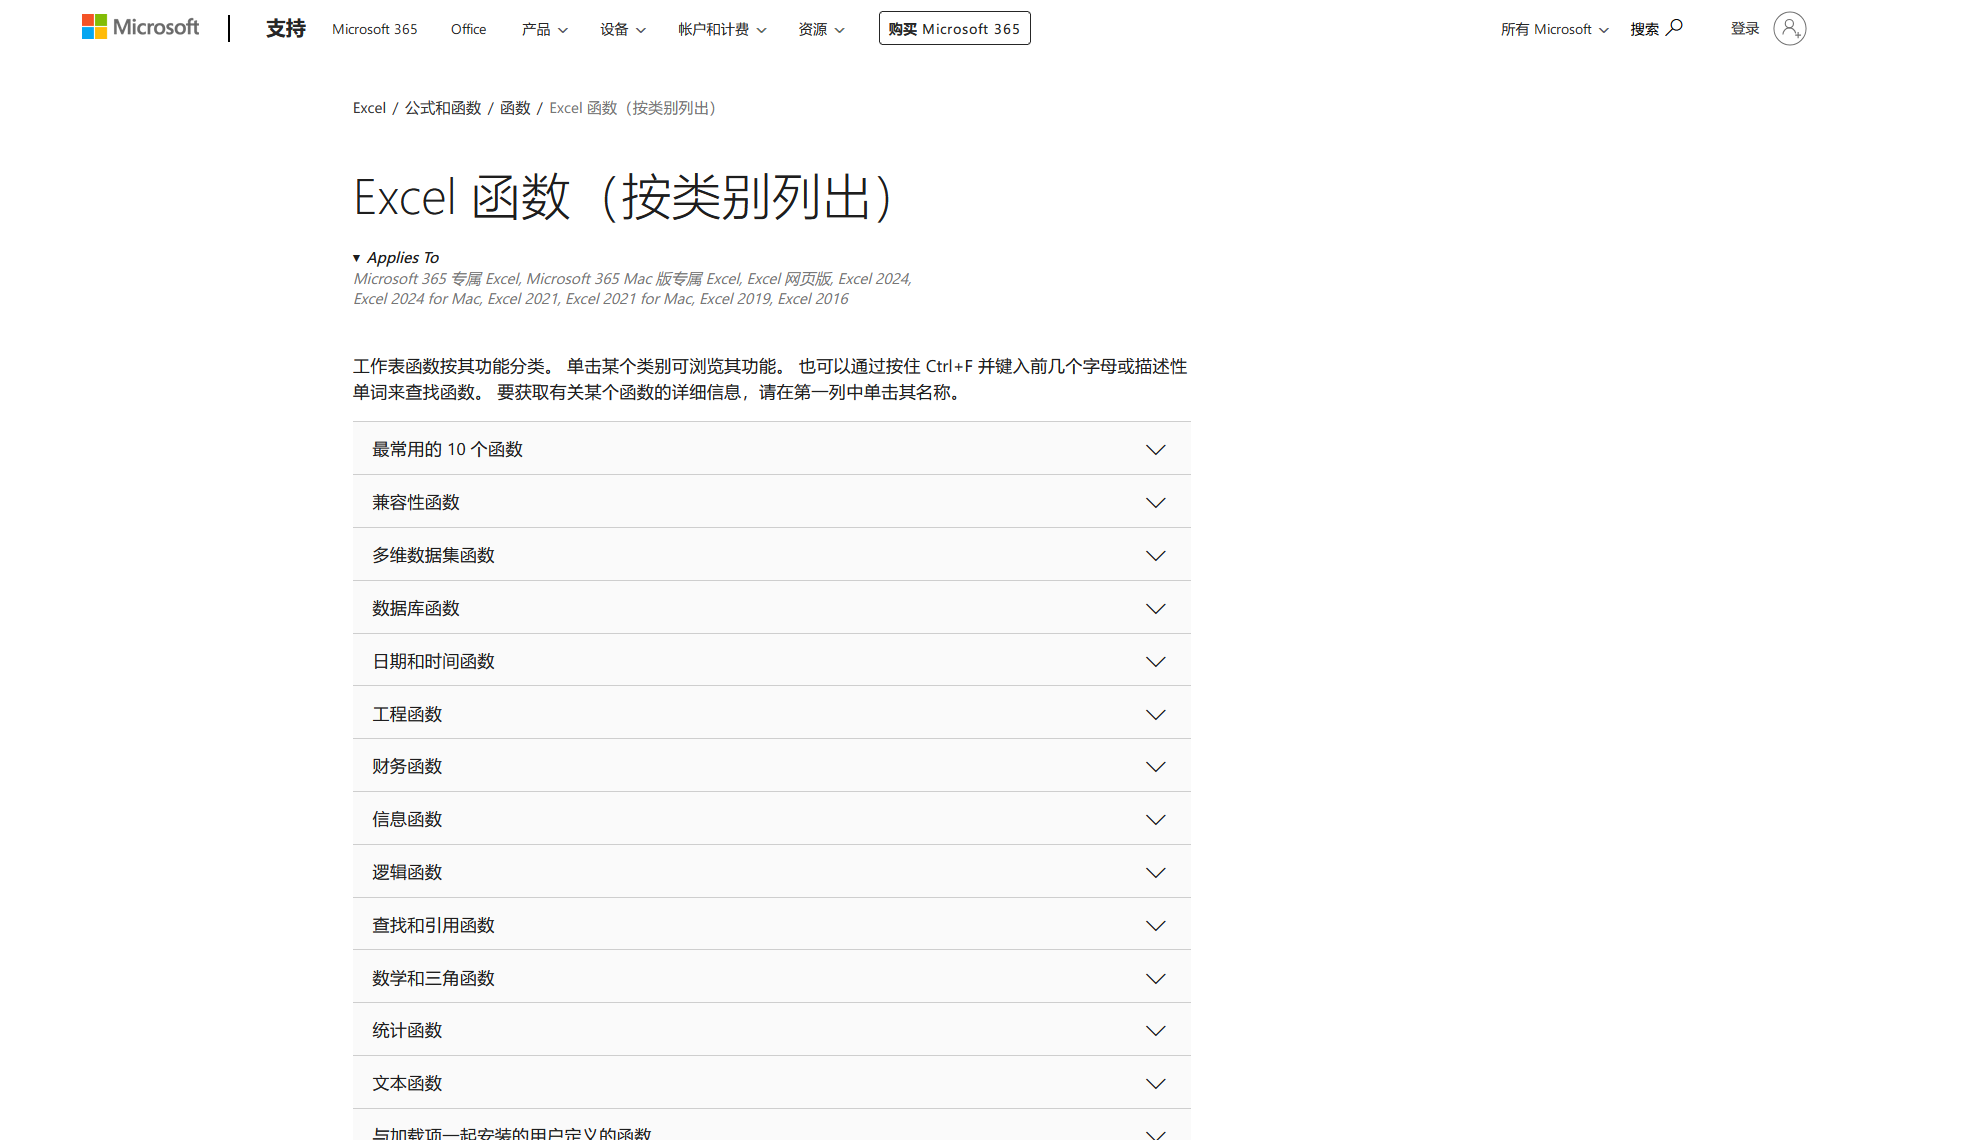Switch to the Office menu item

pyautogui.click(x=467, y=29)
